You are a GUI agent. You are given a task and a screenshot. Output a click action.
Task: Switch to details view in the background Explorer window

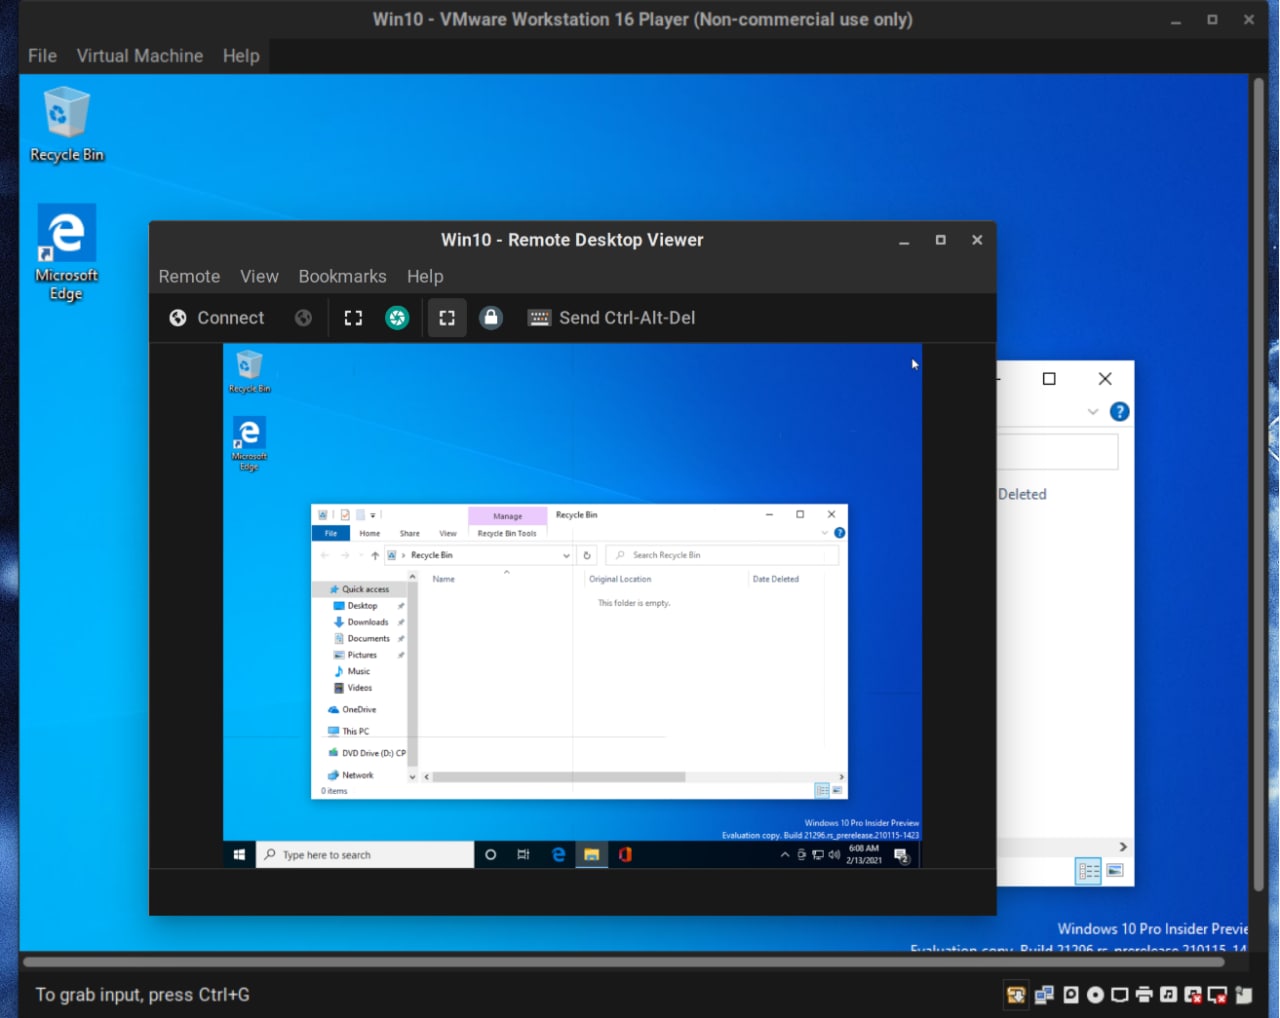click(1088, 871)
